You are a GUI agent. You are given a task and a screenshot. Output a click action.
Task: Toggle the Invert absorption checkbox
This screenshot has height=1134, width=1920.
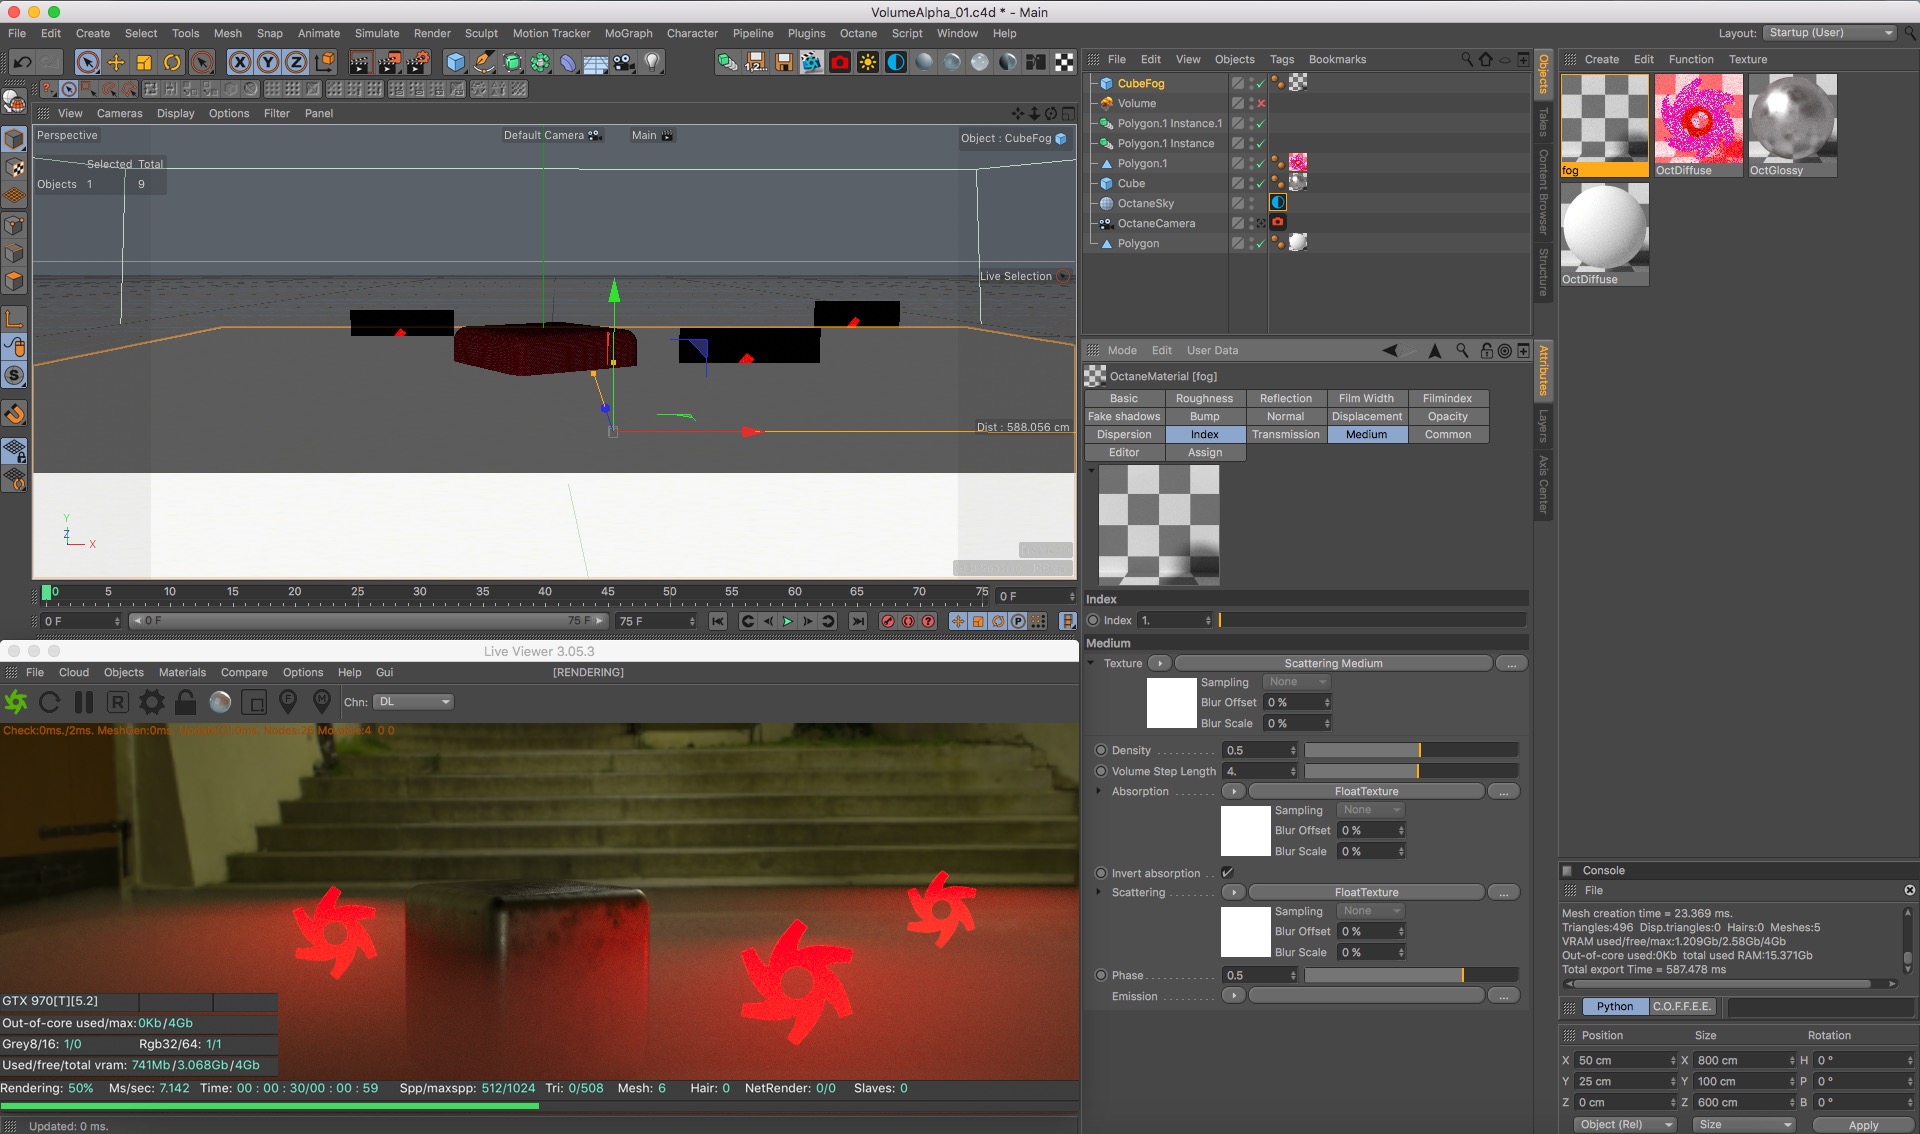coord(1227,873)
